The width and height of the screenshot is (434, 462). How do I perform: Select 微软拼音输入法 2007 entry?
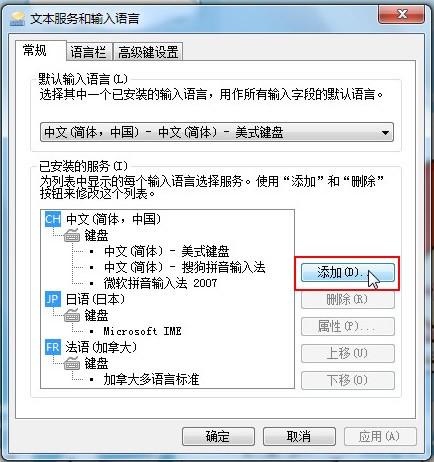(x=160, y=283)
